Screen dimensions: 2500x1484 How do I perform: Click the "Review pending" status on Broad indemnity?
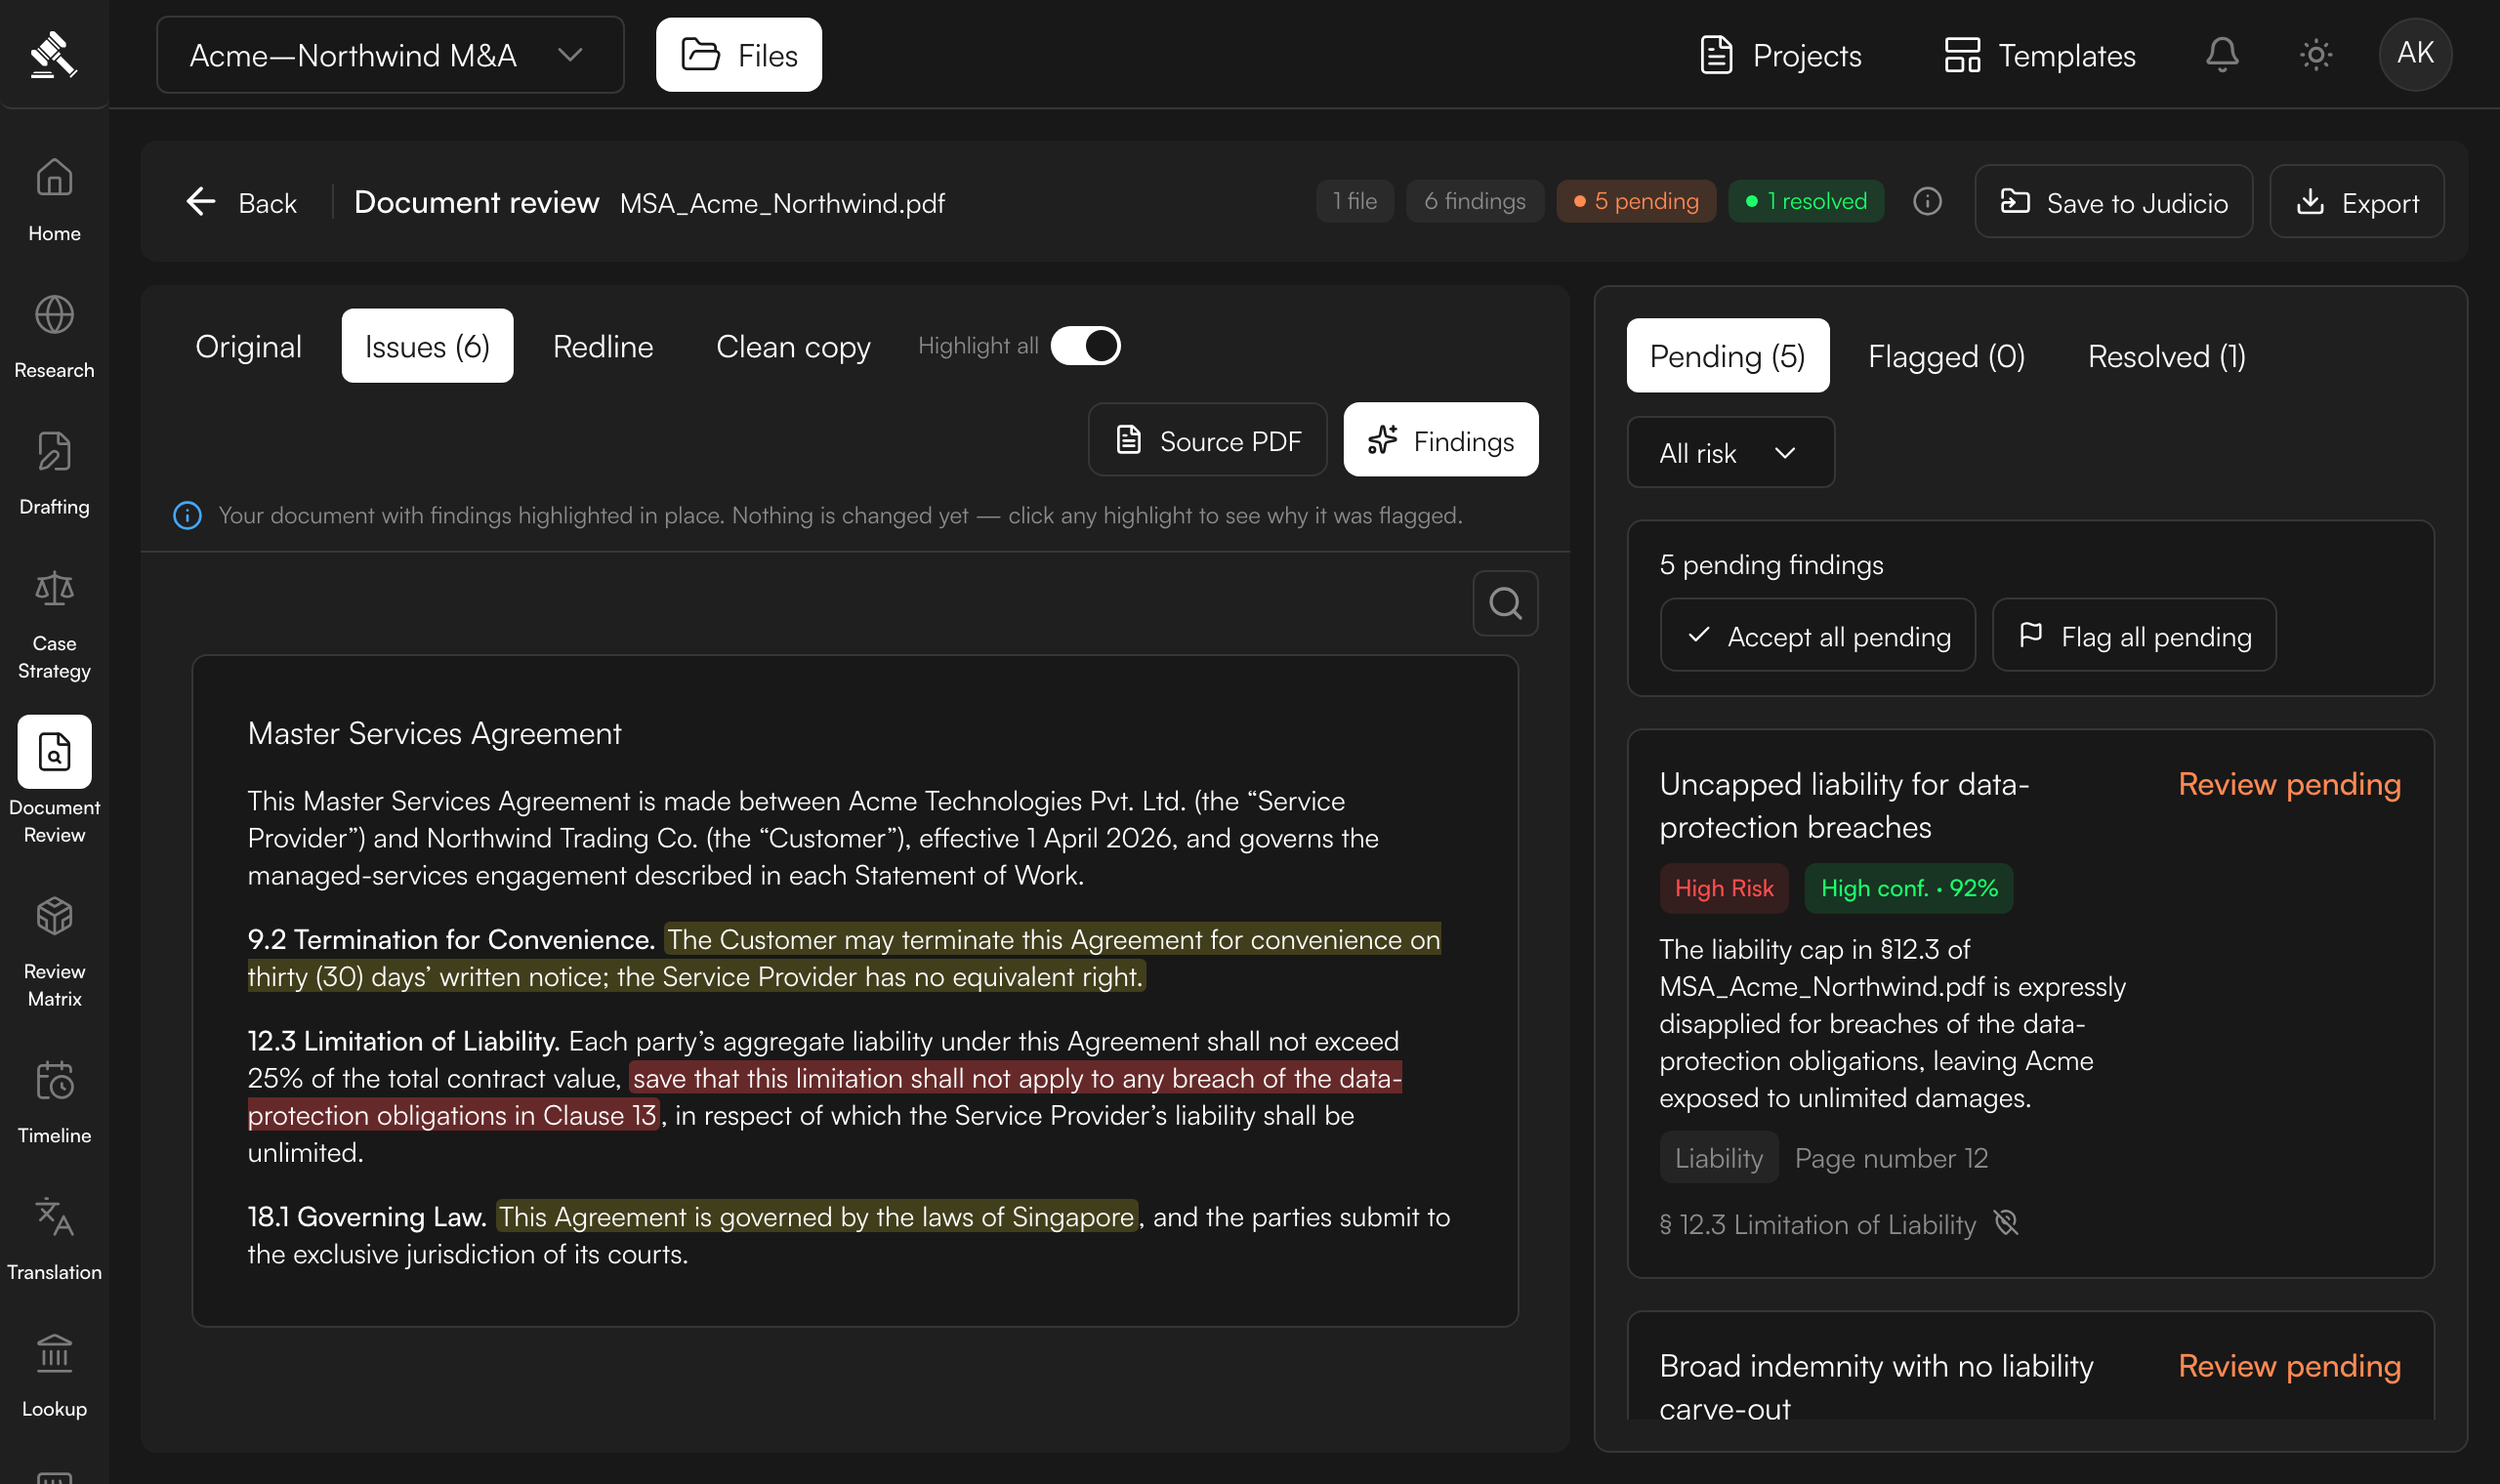(2289, 1366)
